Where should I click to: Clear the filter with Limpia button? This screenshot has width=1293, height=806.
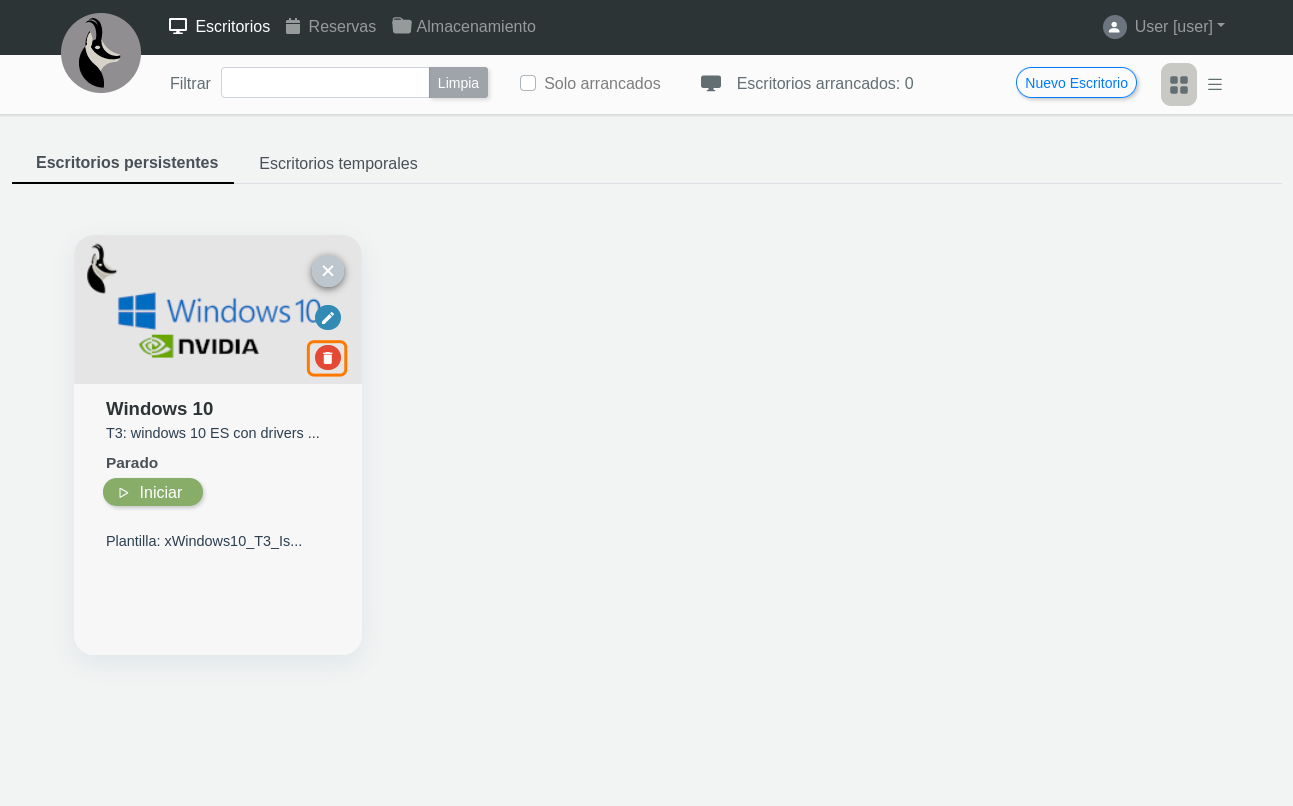[458, 83]
